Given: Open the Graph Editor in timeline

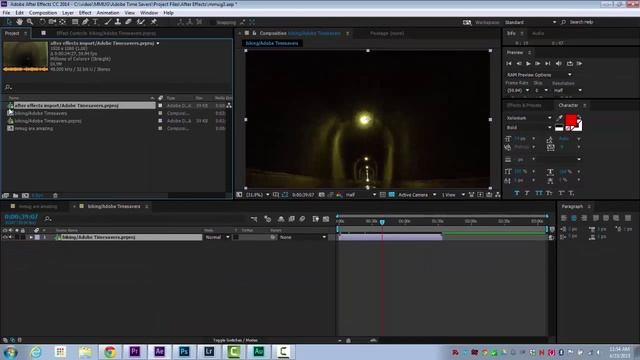Looking at the screenshot, I should (x=326, y=219).
